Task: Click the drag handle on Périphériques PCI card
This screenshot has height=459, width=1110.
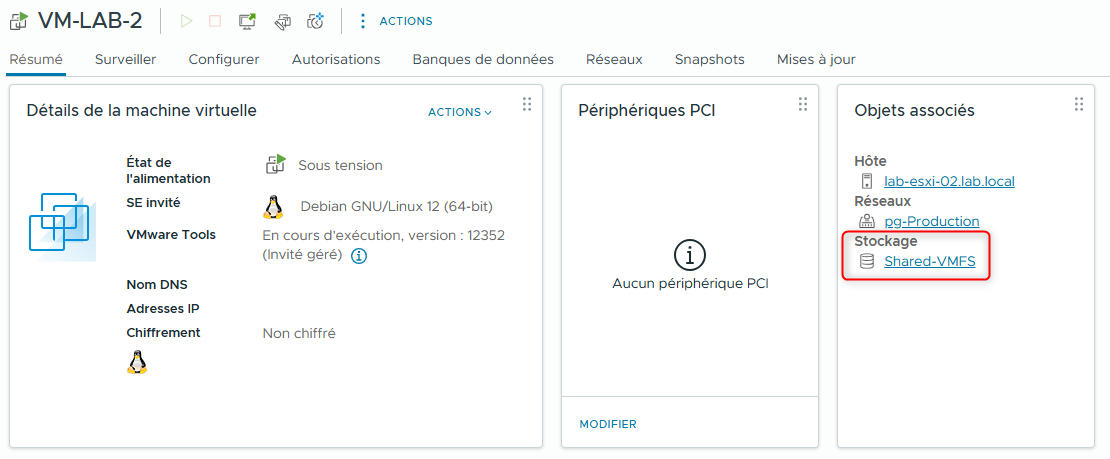Action: (803, 104)
